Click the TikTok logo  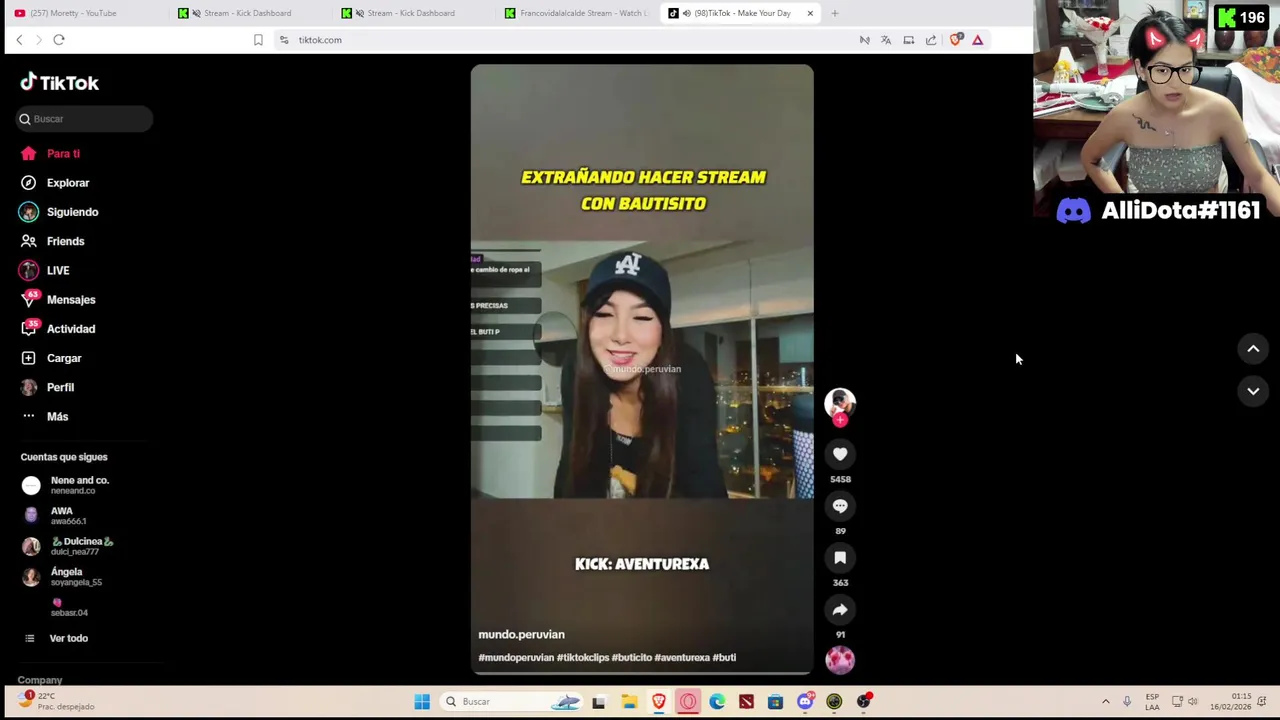[x=60, y=83]
